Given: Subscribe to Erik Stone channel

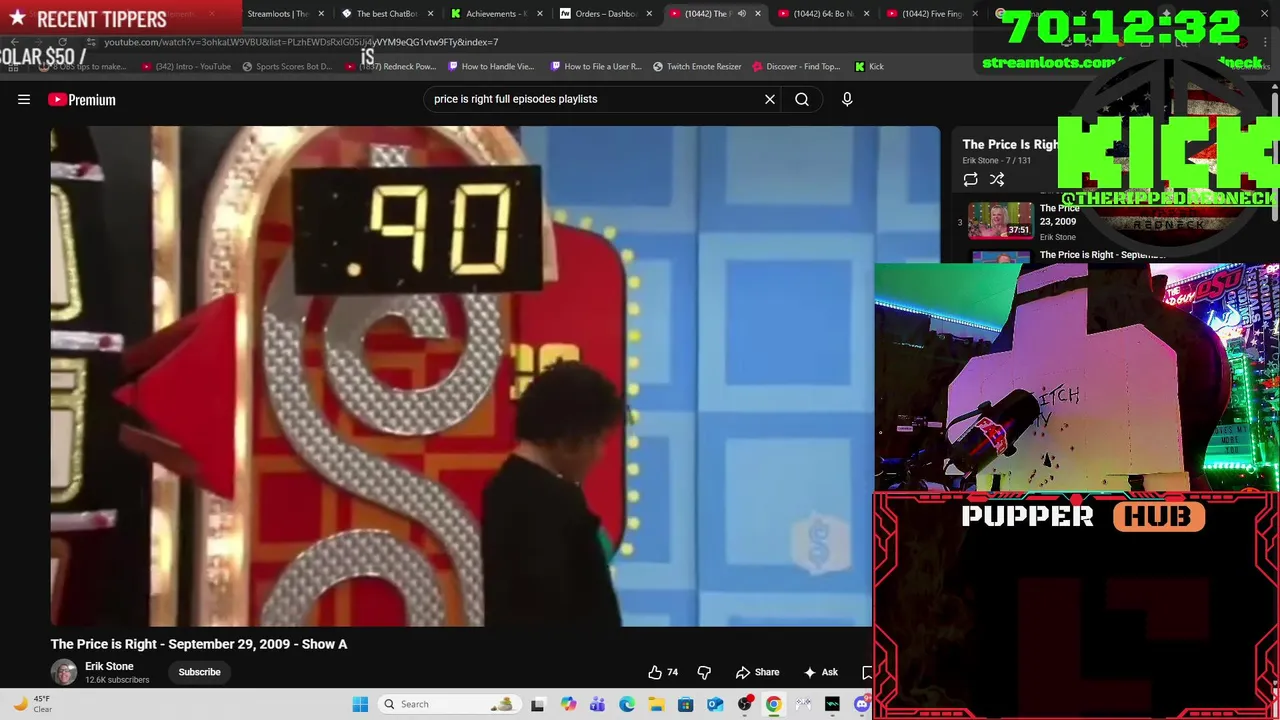Looking at the screenshot, I should (199, 672).
